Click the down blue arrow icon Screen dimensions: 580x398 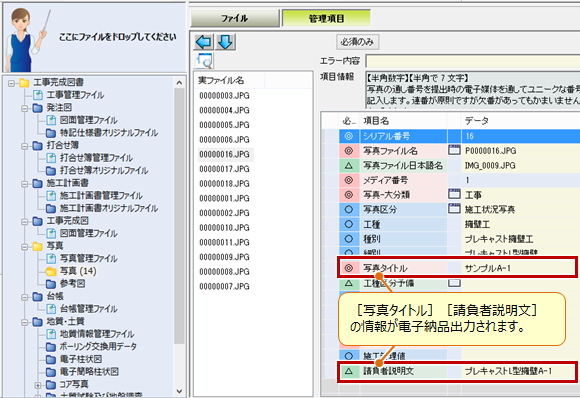tap(225, 42)
